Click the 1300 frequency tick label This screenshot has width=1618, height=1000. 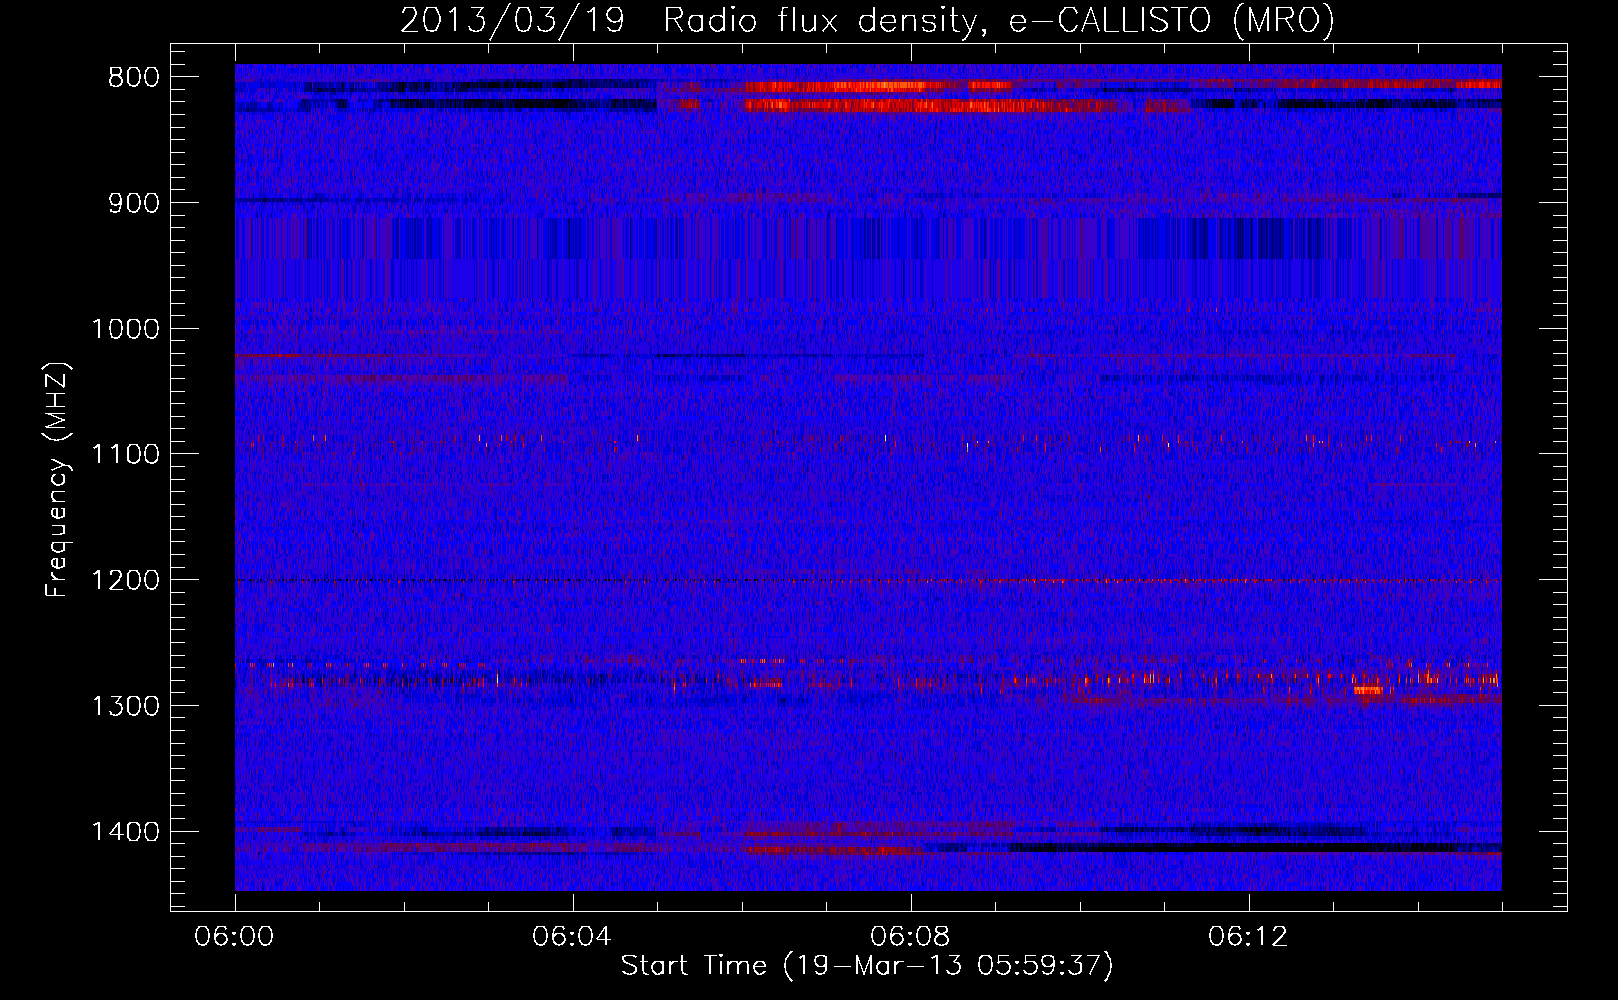[x=125, y=706]
